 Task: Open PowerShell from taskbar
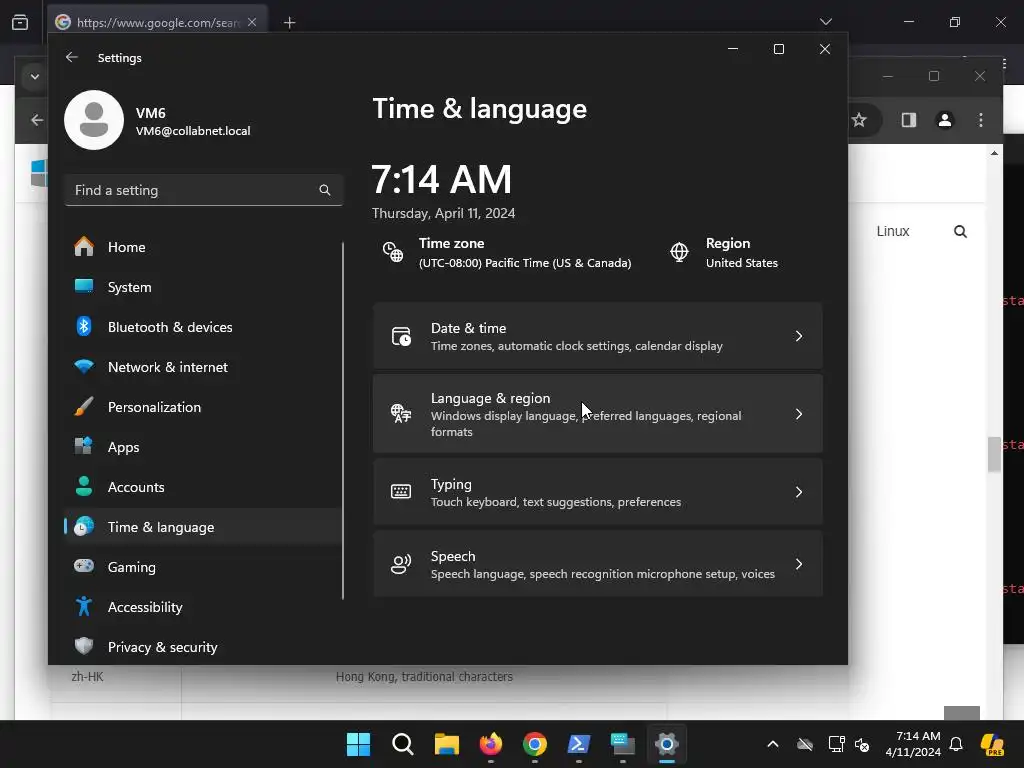[x=579, y=744]
